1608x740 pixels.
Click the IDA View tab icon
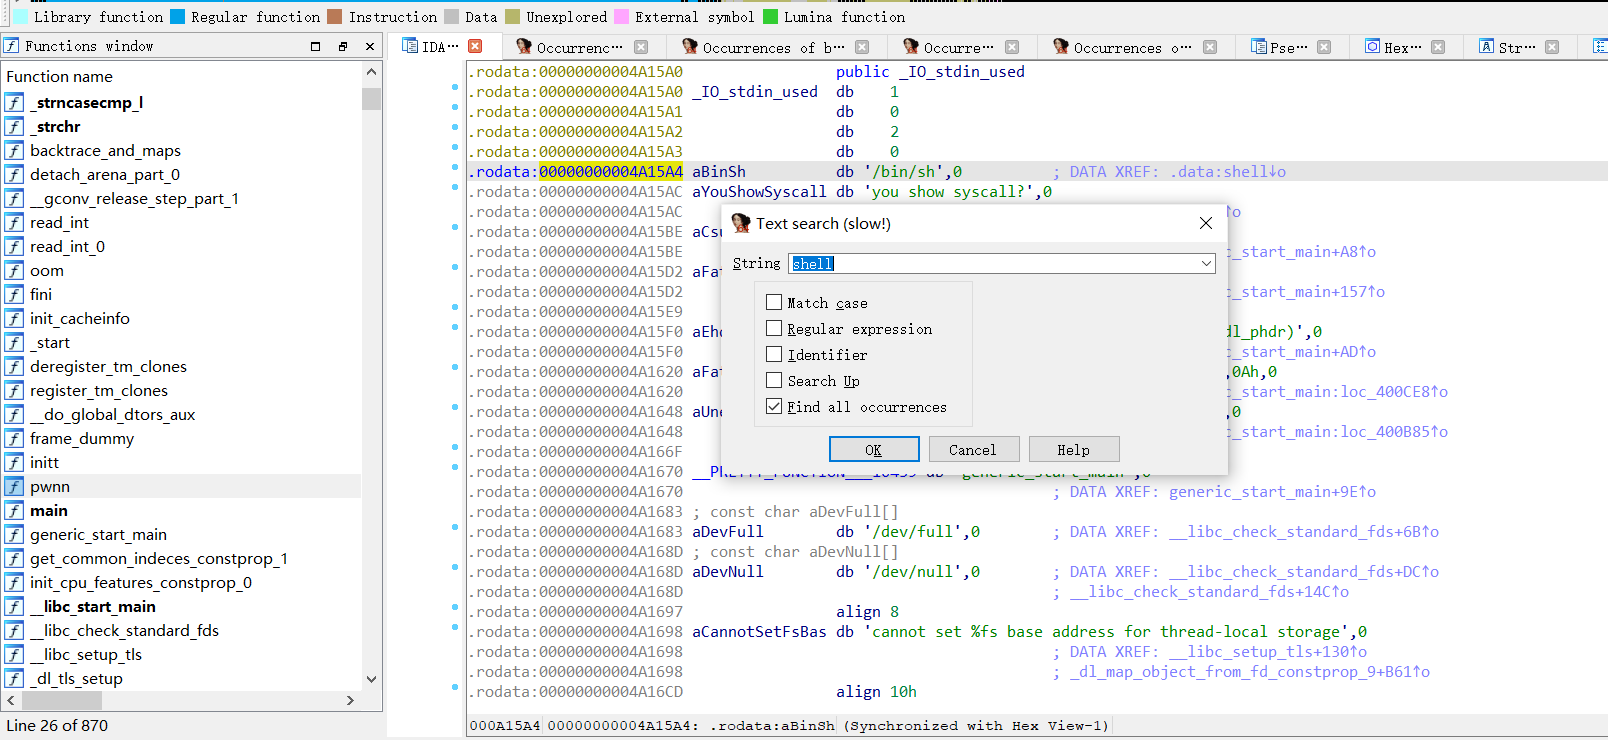coord(410,46)
